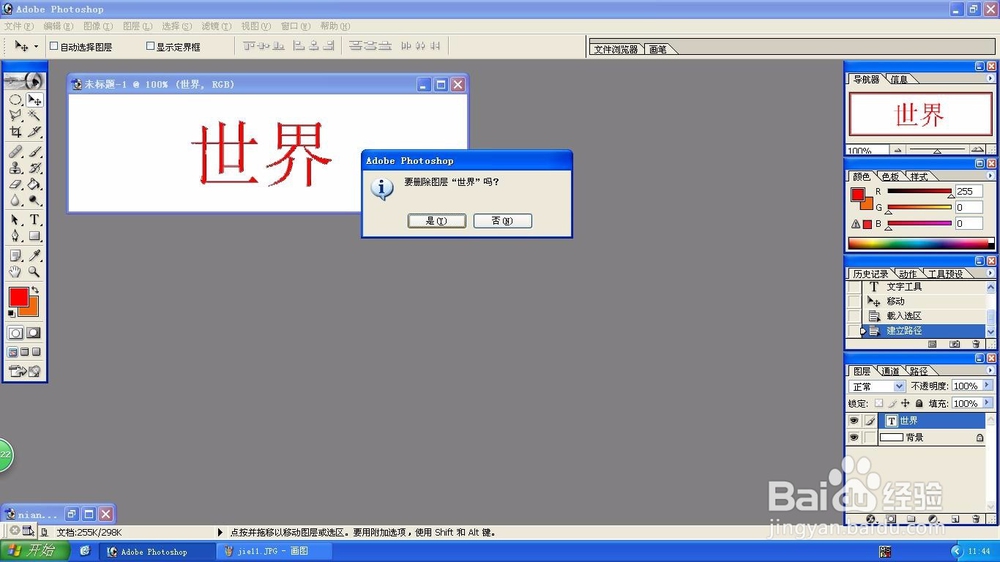
Task: Open blend mode dropdown 正常
Action: coord(876,387)
